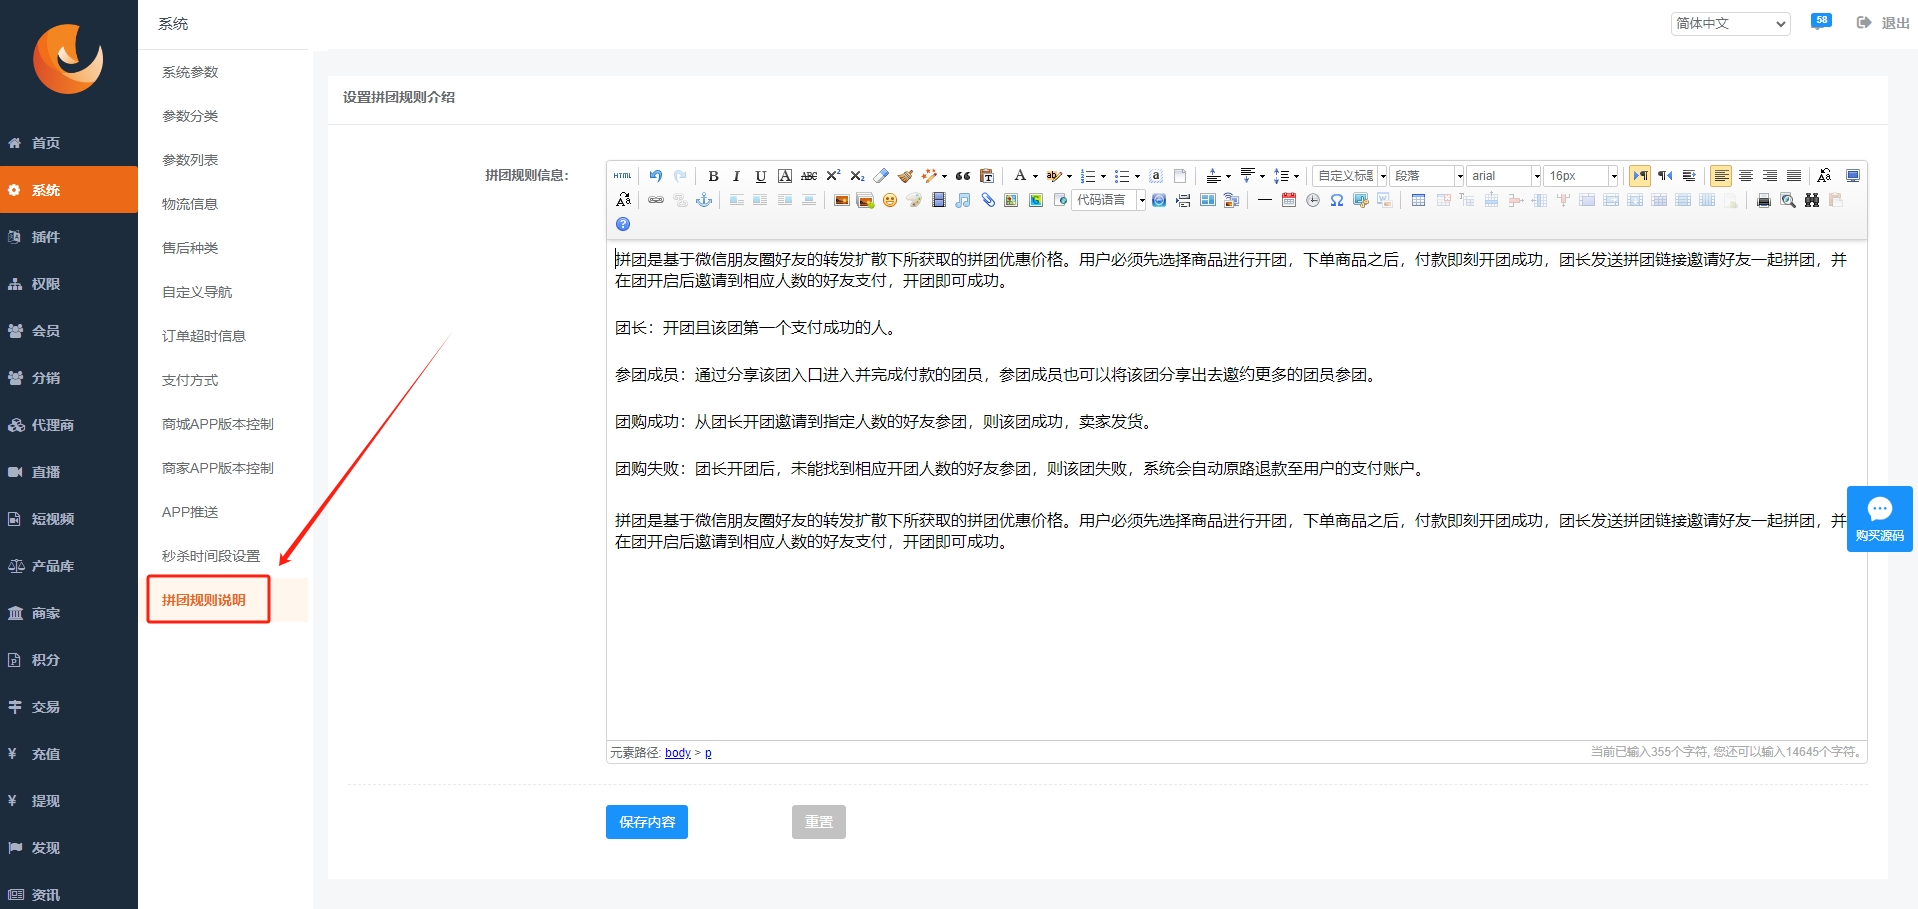Open the emoticon picker

point(890,200)
